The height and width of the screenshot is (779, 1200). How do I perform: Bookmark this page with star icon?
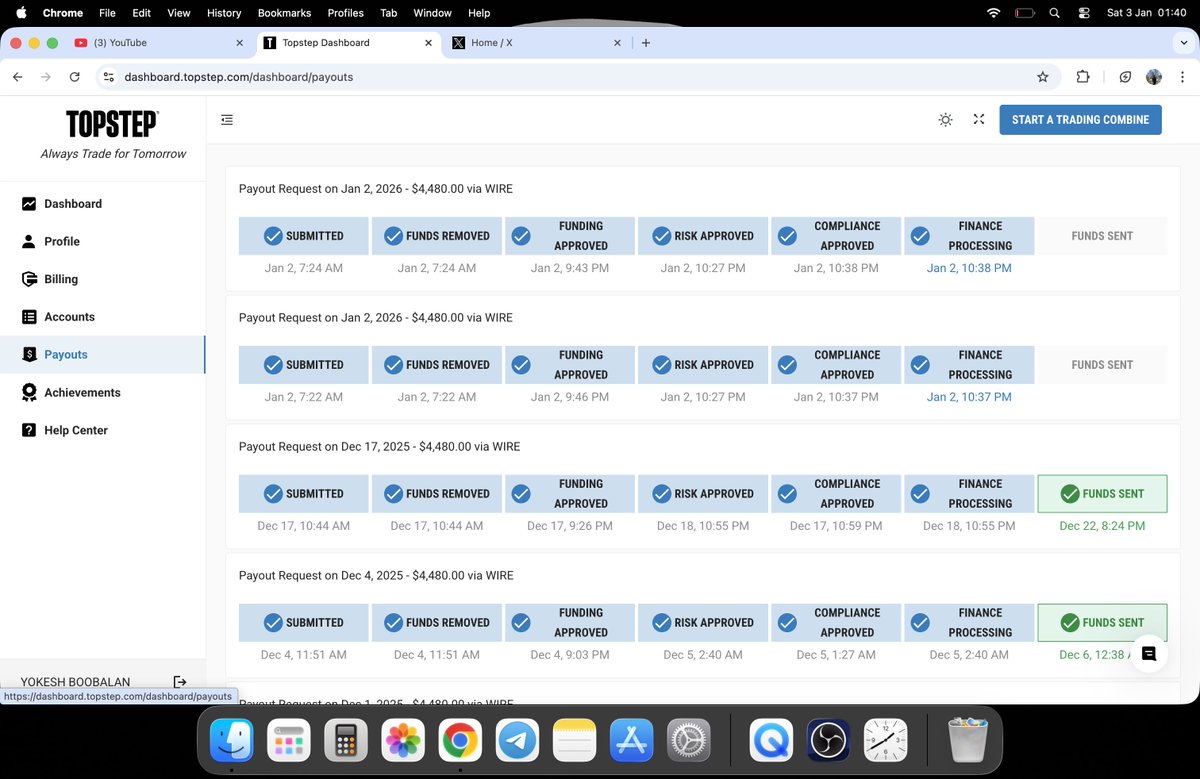[1043, 77]
